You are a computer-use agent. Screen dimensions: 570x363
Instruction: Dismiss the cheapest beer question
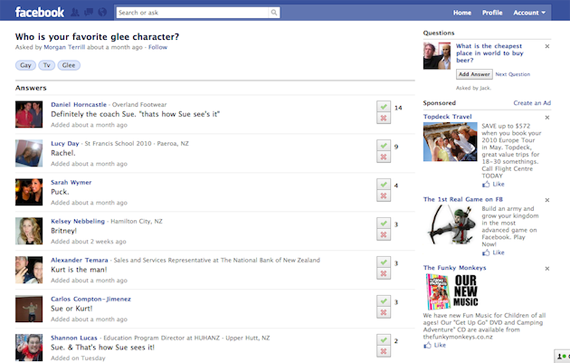pyautogui.click(x=547, y=46)
